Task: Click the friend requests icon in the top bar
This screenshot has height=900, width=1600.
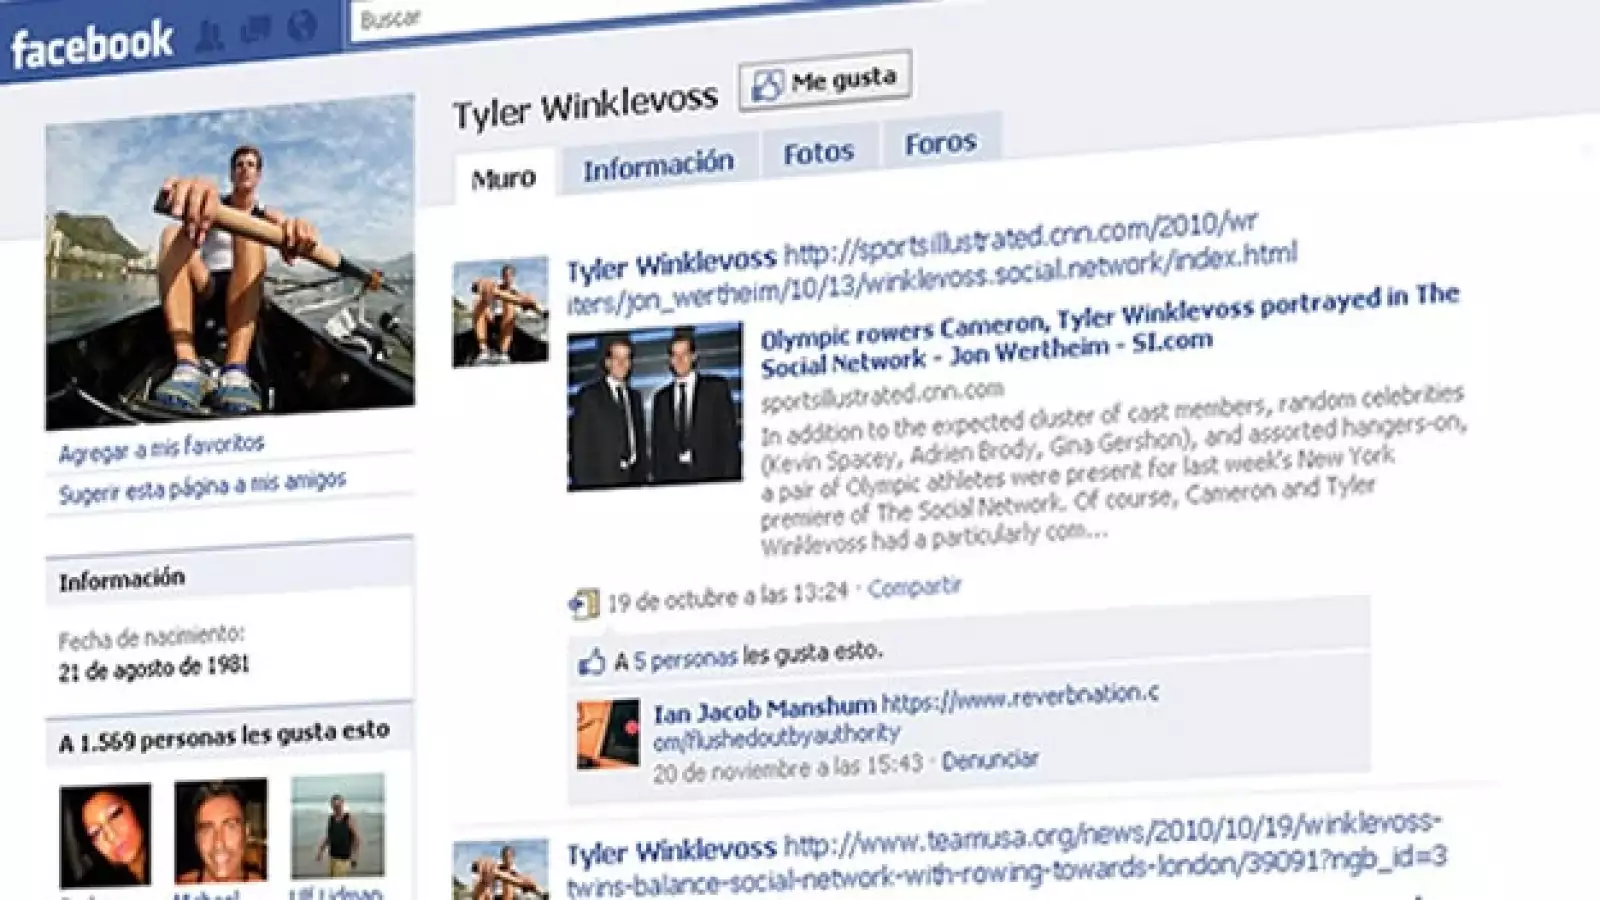Action: tap(208, 30)
